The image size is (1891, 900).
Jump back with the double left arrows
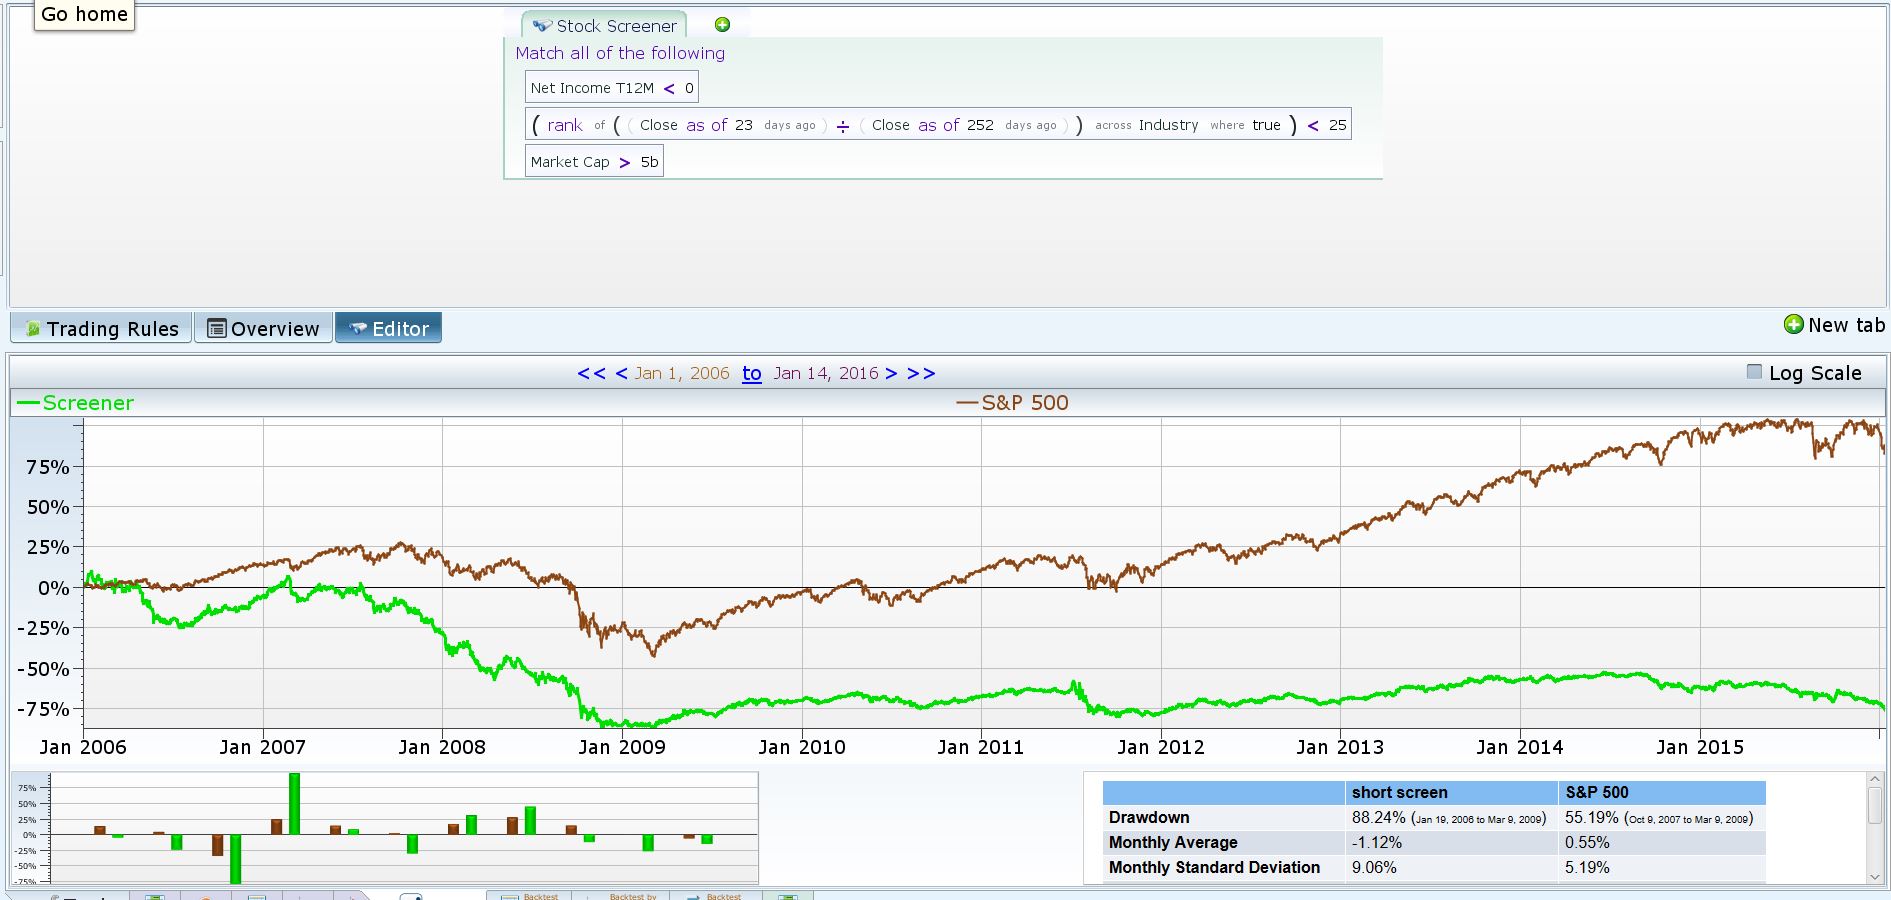591,373
